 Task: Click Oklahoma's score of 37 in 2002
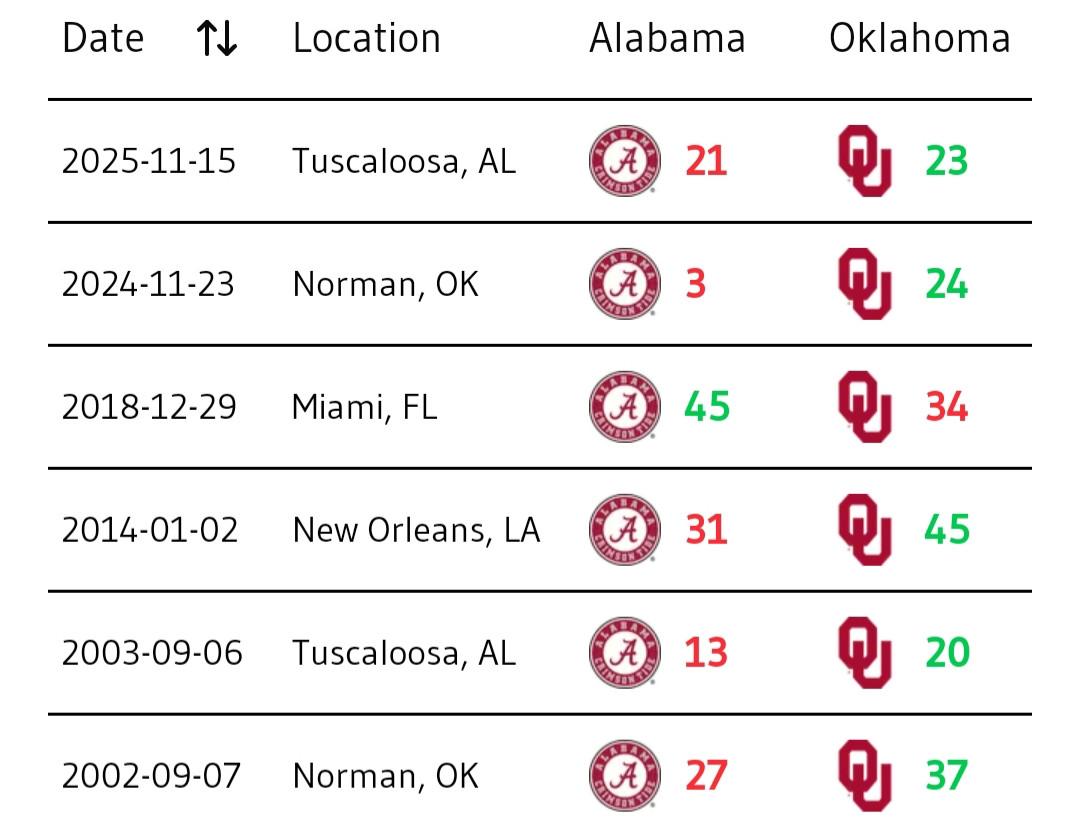946,776
